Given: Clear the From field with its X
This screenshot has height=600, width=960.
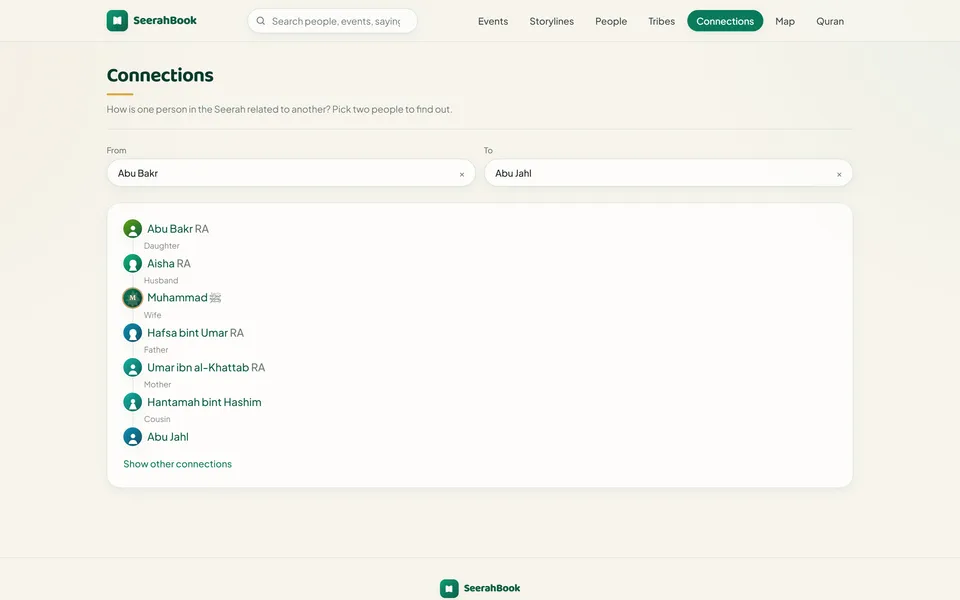Looking at the screenshot, I should coord(462,174).
